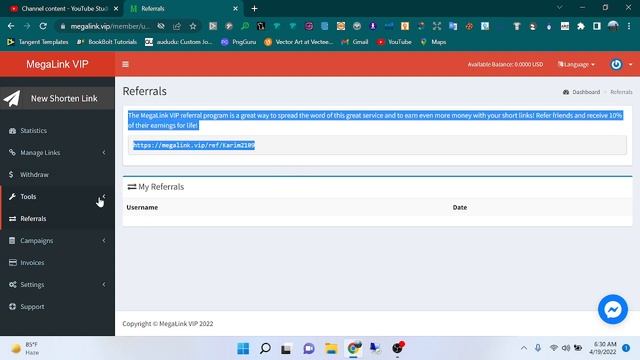Click the Settings gears icon
The height and width of the screenshot is (360, 640).
click(x=13, y=285)
